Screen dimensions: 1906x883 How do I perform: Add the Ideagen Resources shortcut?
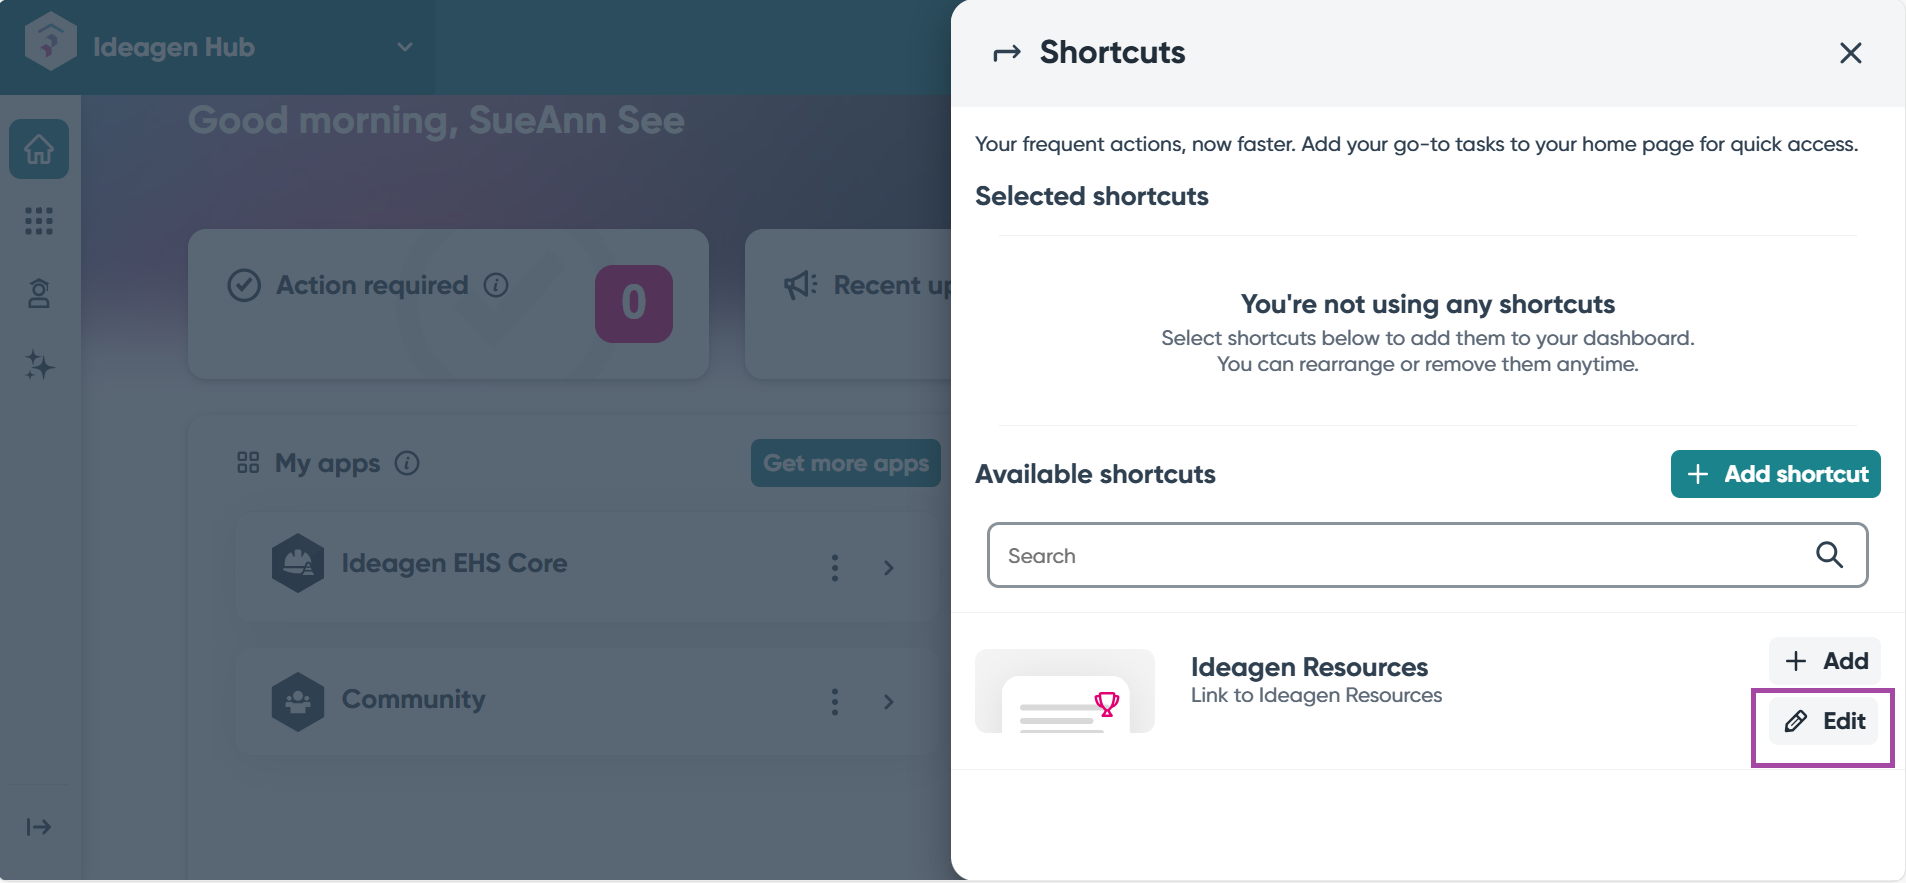(x=1825, y=661)
